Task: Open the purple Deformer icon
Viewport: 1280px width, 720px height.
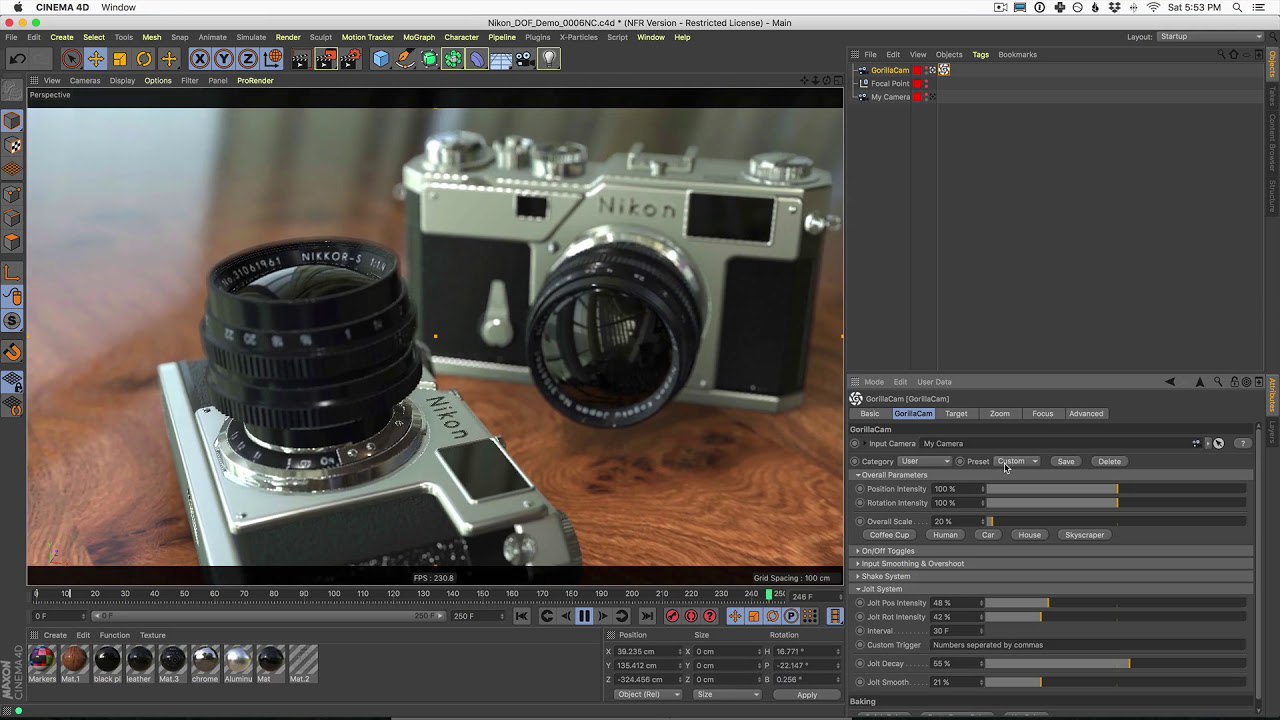Action: (477, 59)
